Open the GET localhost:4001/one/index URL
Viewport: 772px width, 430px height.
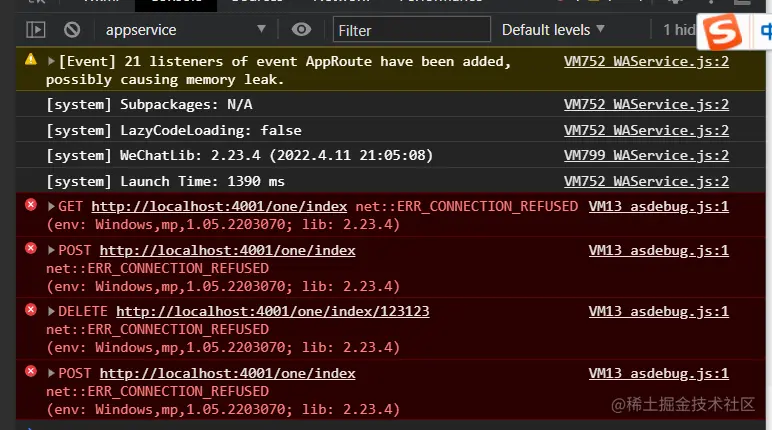point(219,206)
